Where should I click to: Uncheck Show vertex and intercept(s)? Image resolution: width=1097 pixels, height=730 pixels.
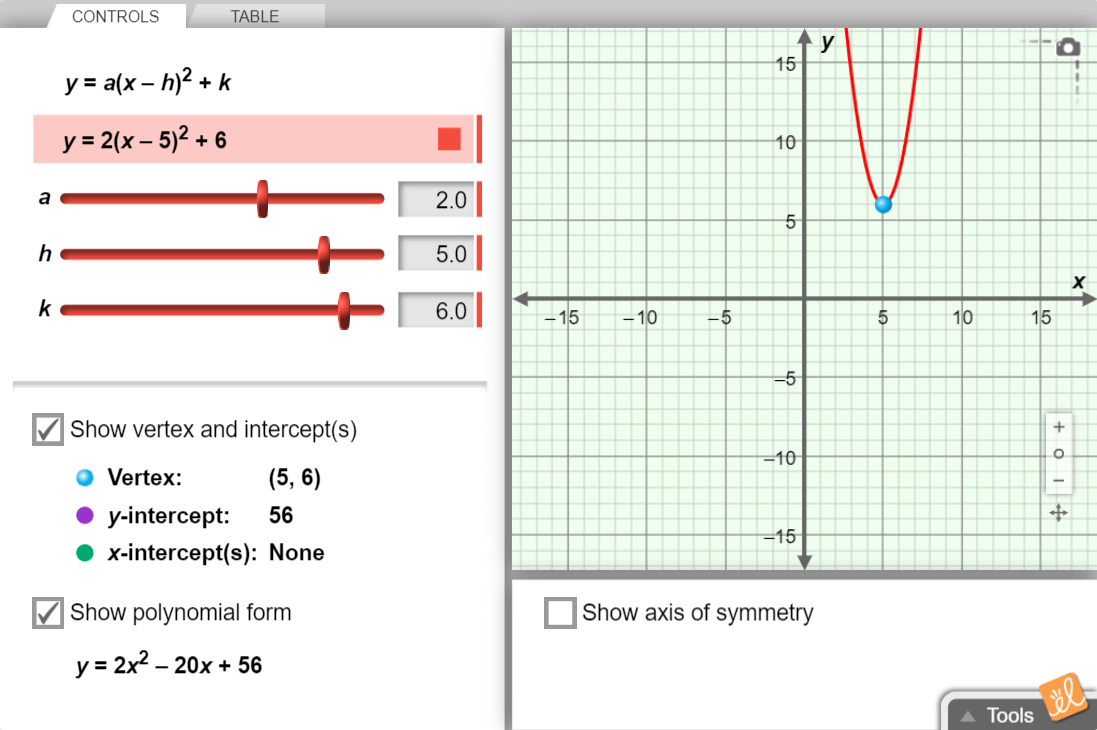pos(47,429)
